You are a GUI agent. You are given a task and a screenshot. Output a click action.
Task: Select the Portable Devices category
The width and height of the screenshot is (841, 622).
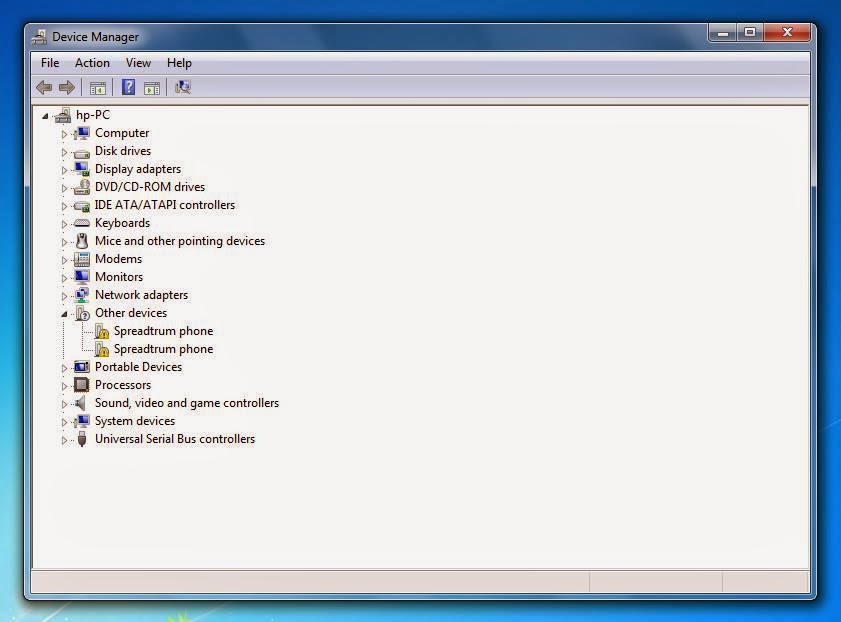138,366
